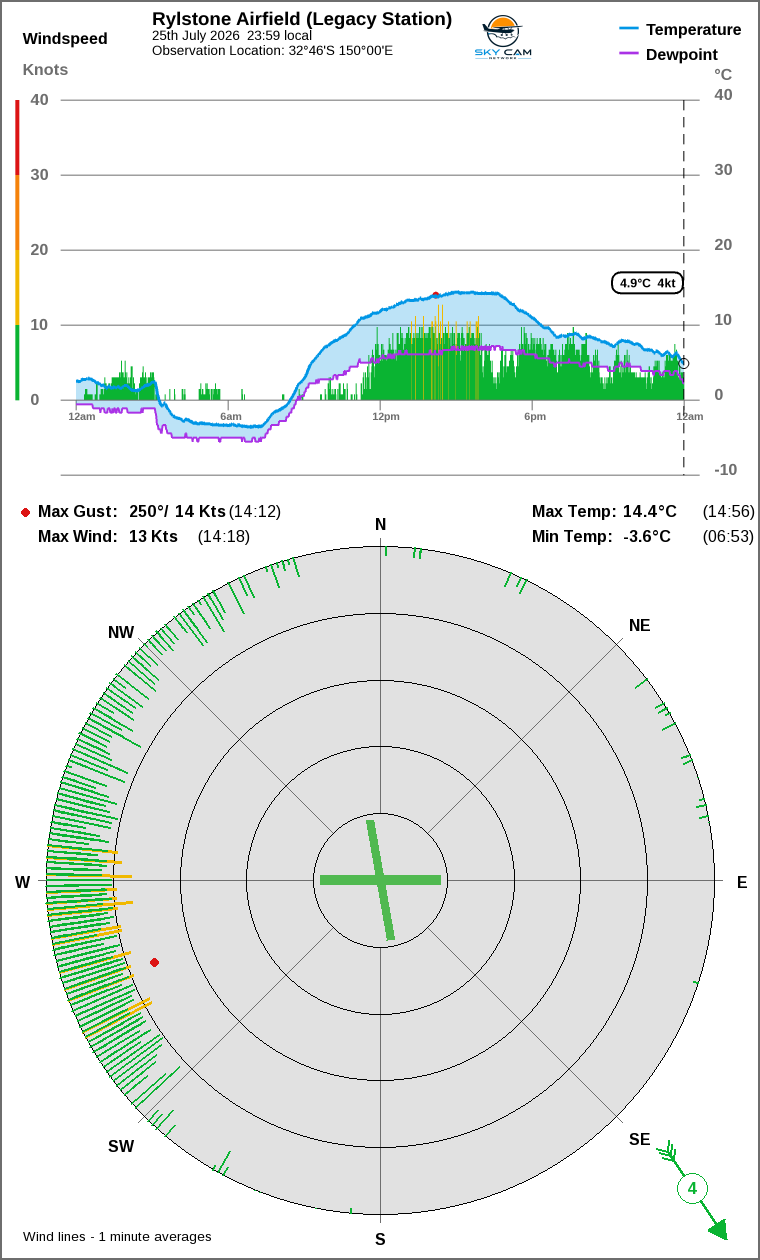Screen dimensions: 760x1260
Task: Click the SW compass label
Action: coord(121,1147)
